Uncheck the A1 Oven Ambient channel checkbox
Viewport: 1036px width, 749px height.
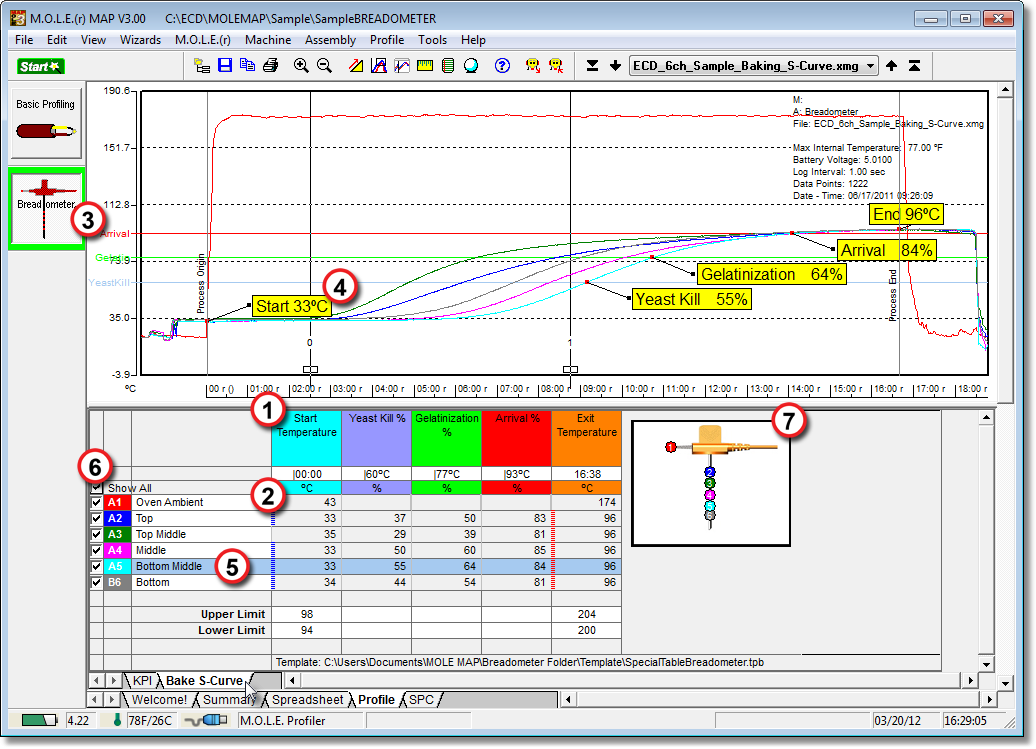point(96,503)
